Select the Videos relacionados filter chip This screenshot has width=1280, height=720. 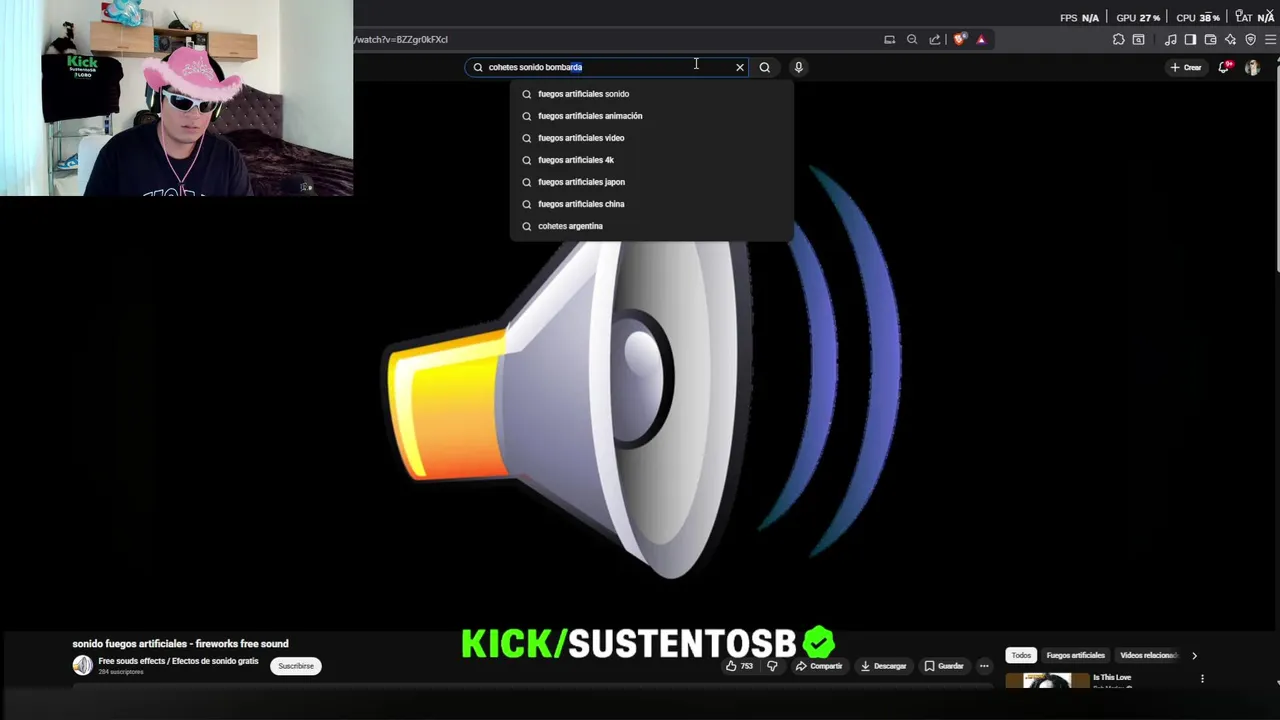click(x=1148, y=655)
